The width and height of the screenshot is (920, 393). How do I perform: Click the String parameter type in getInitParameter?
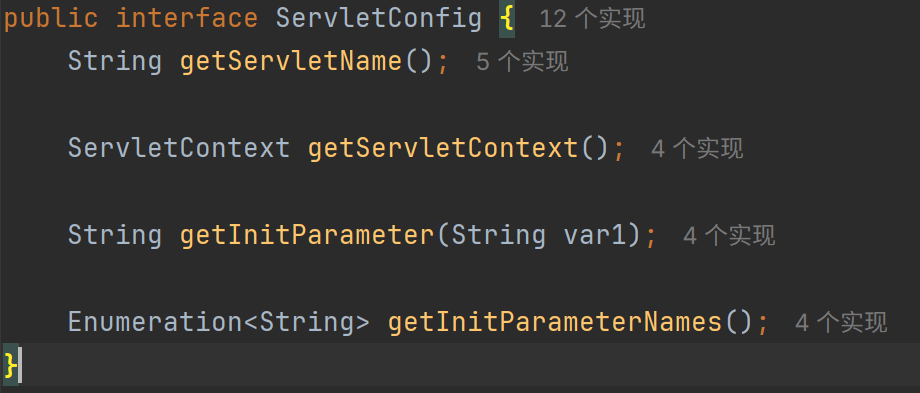[499, 235]
